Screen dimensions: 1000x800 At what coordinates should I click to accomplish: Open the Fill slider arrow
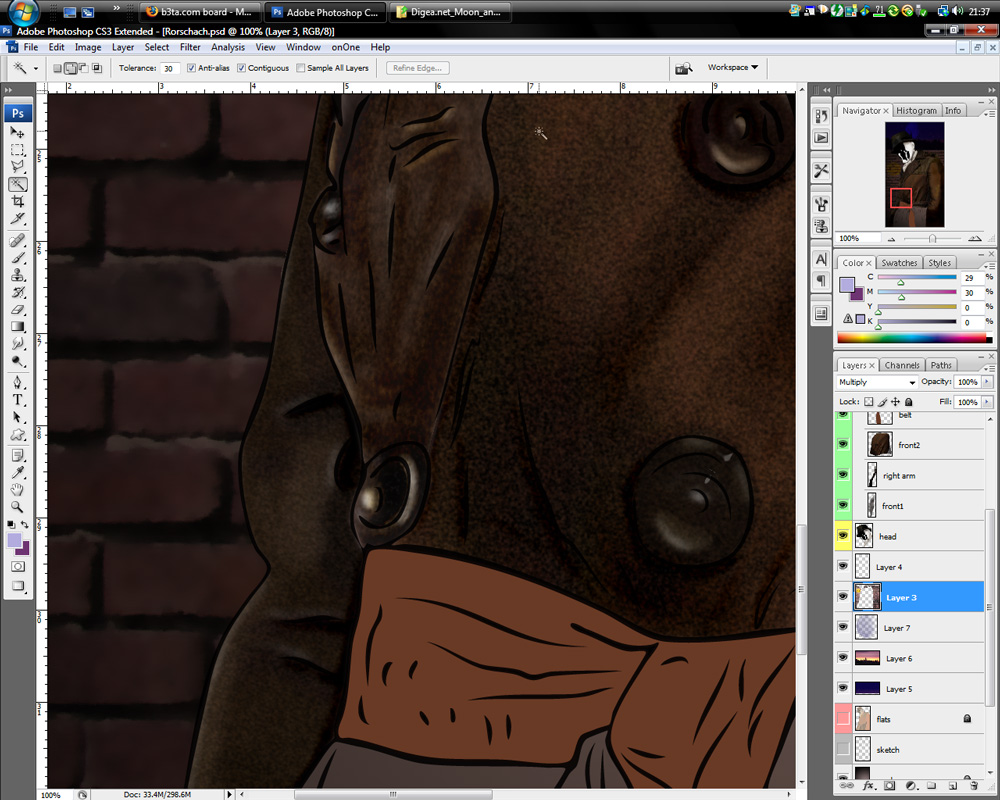click(x=987, y=402)
